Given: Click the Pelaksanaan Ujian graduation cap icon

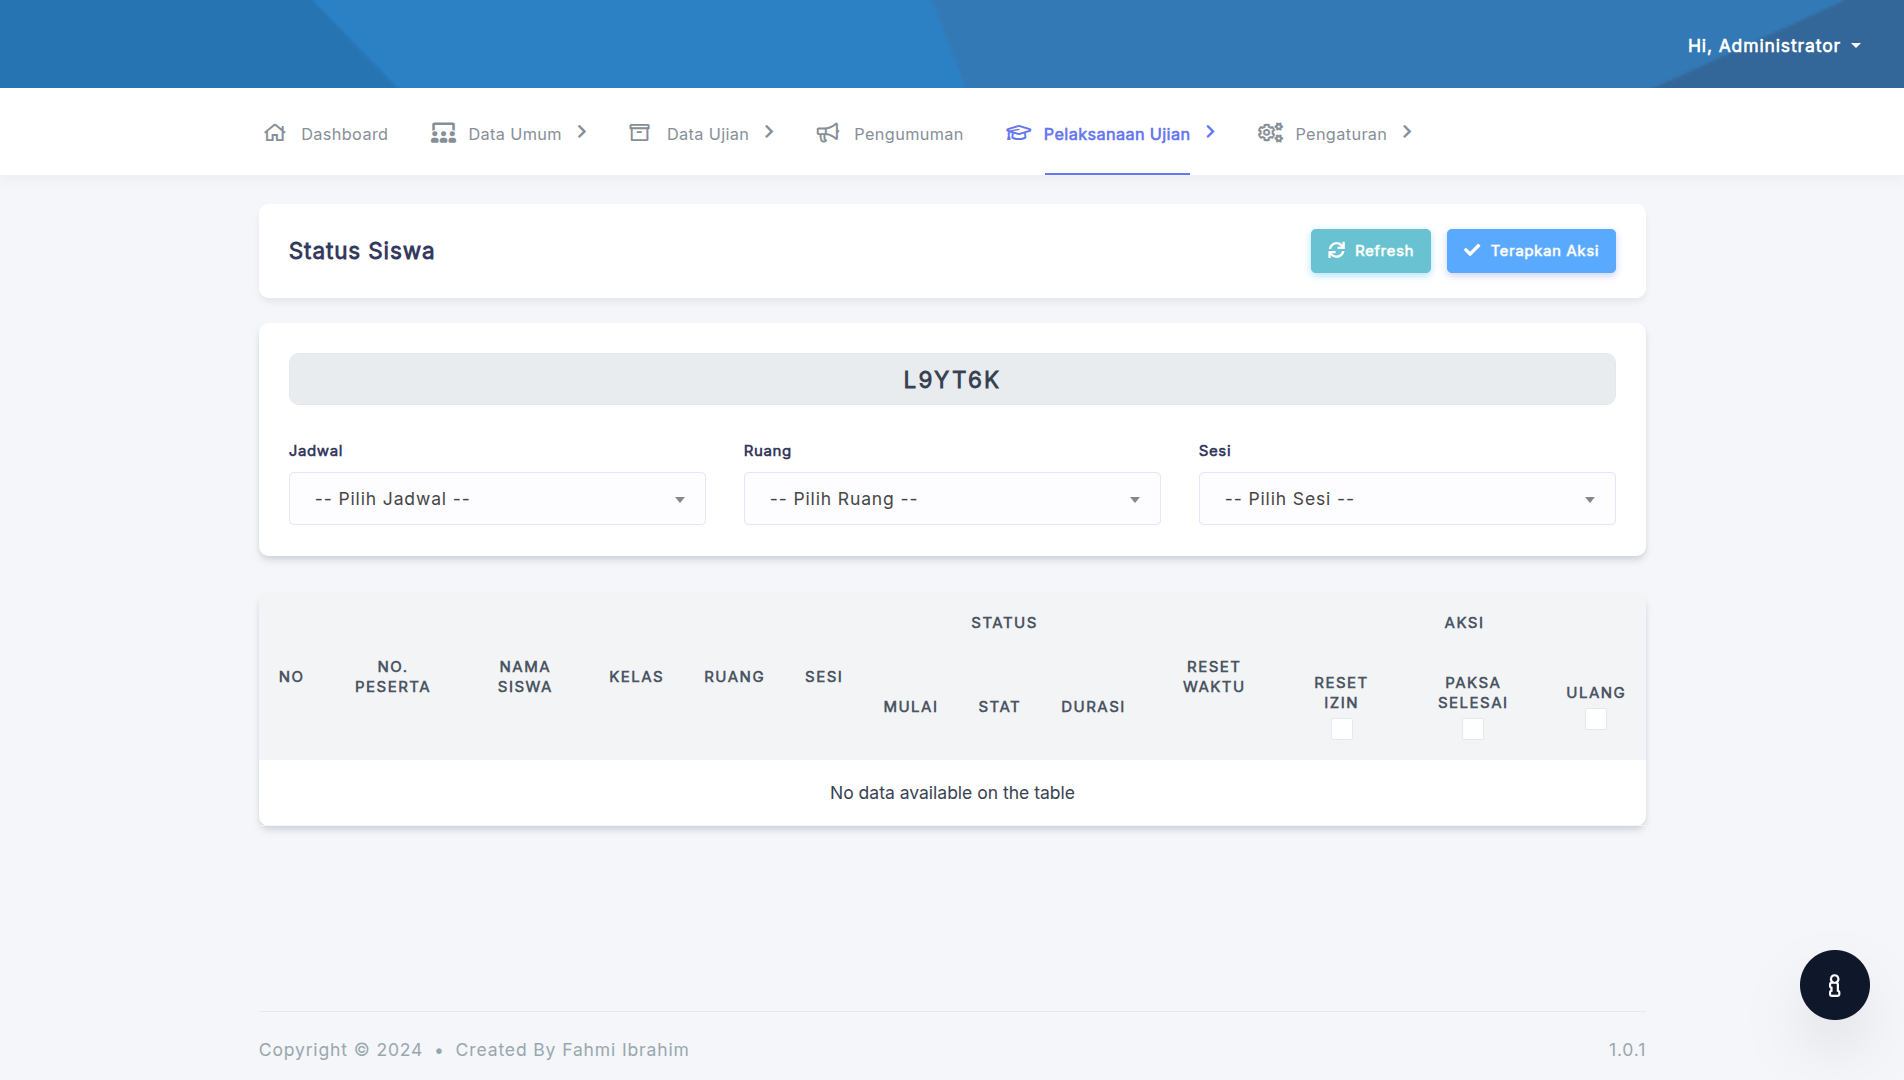Looking at the screenshot, I should point(1018,133).
